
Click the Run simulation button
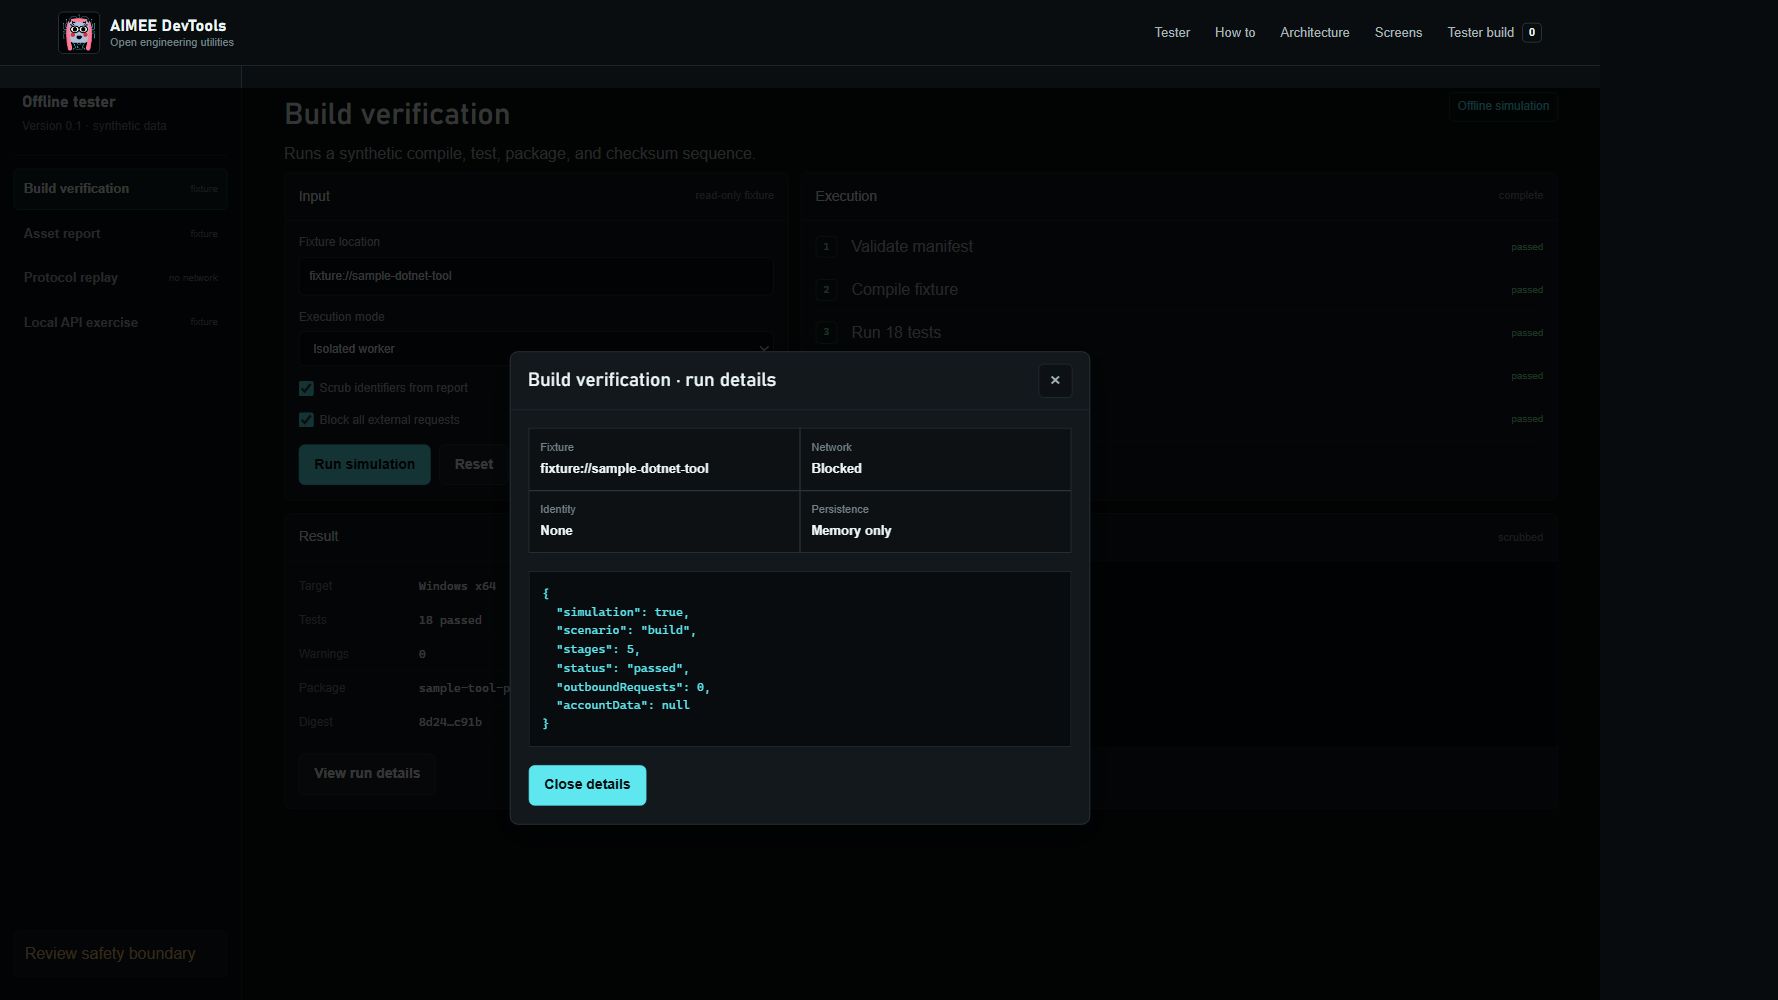[x=364, y=465]
